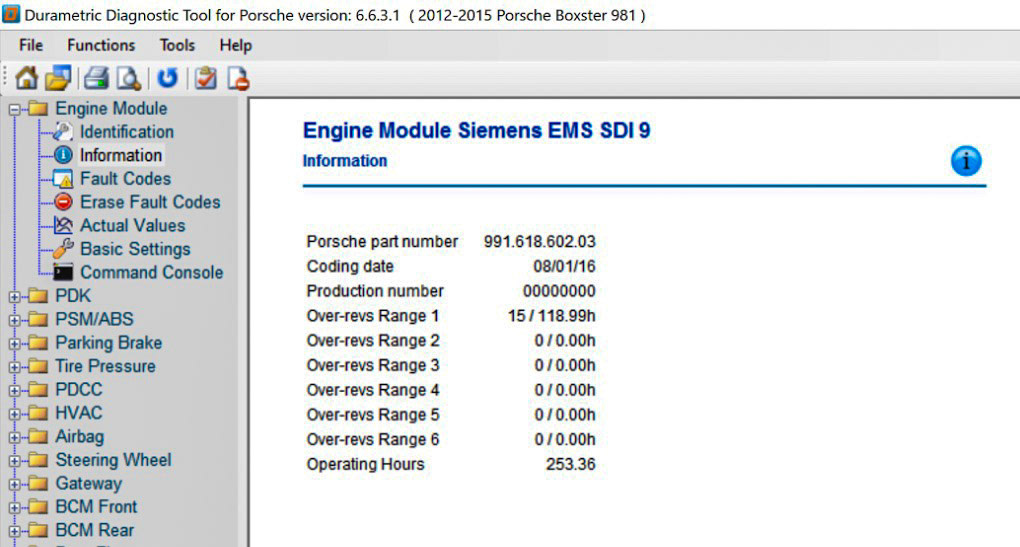Select the Information tree label
This screenshot has width=1020, height=547.
coord(121,155)
